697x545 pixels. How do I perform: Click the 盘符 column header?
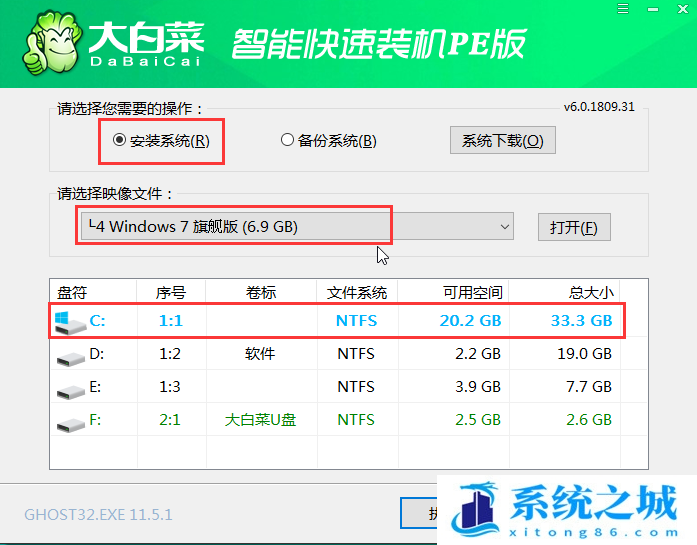click(x=72, y=293)
